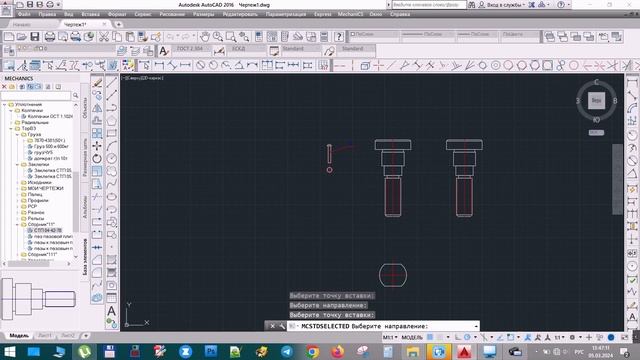Select the Move tool in Modify toolbar
640x360 pixels.
[97, 146]
